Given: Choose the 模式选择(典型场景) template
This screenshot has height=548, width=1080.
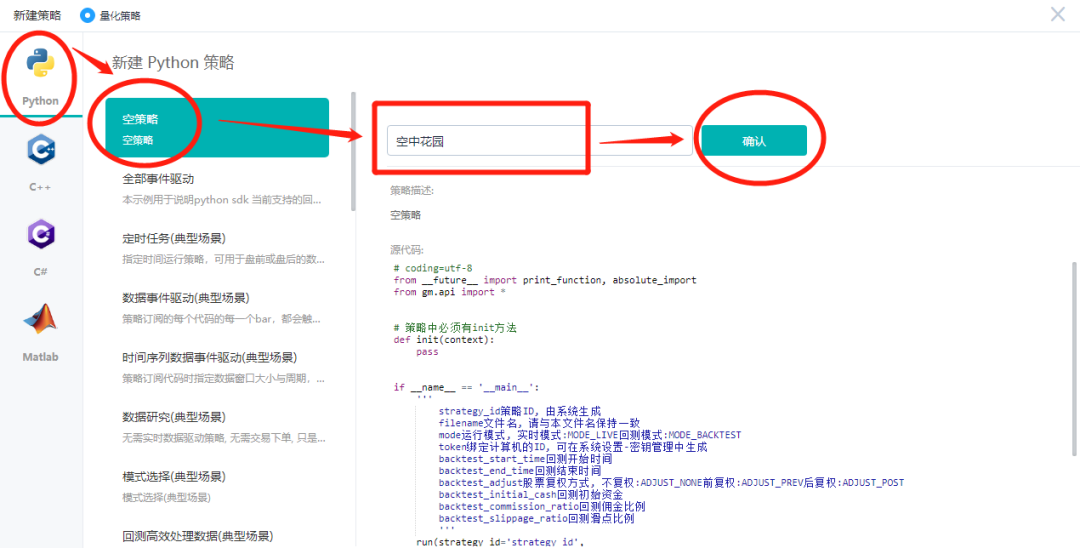Looking at the screenshot, I should pos(217,486).
